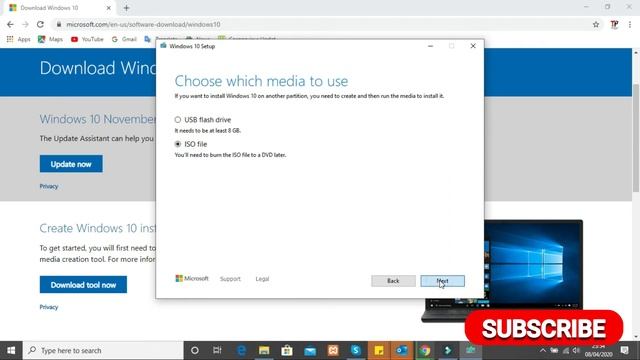Click Back in Windows 10 Setup

tap(393, 281)
